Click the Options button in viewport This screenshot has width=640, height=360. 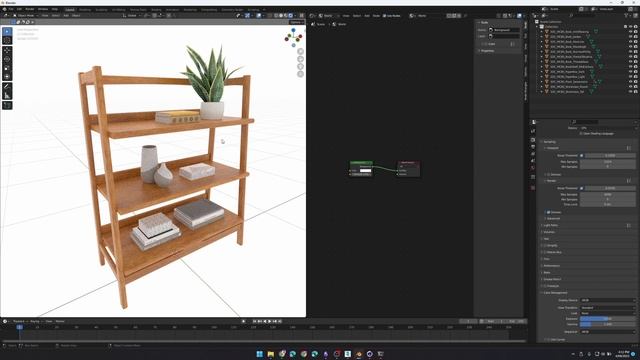[x=296, y=22]
